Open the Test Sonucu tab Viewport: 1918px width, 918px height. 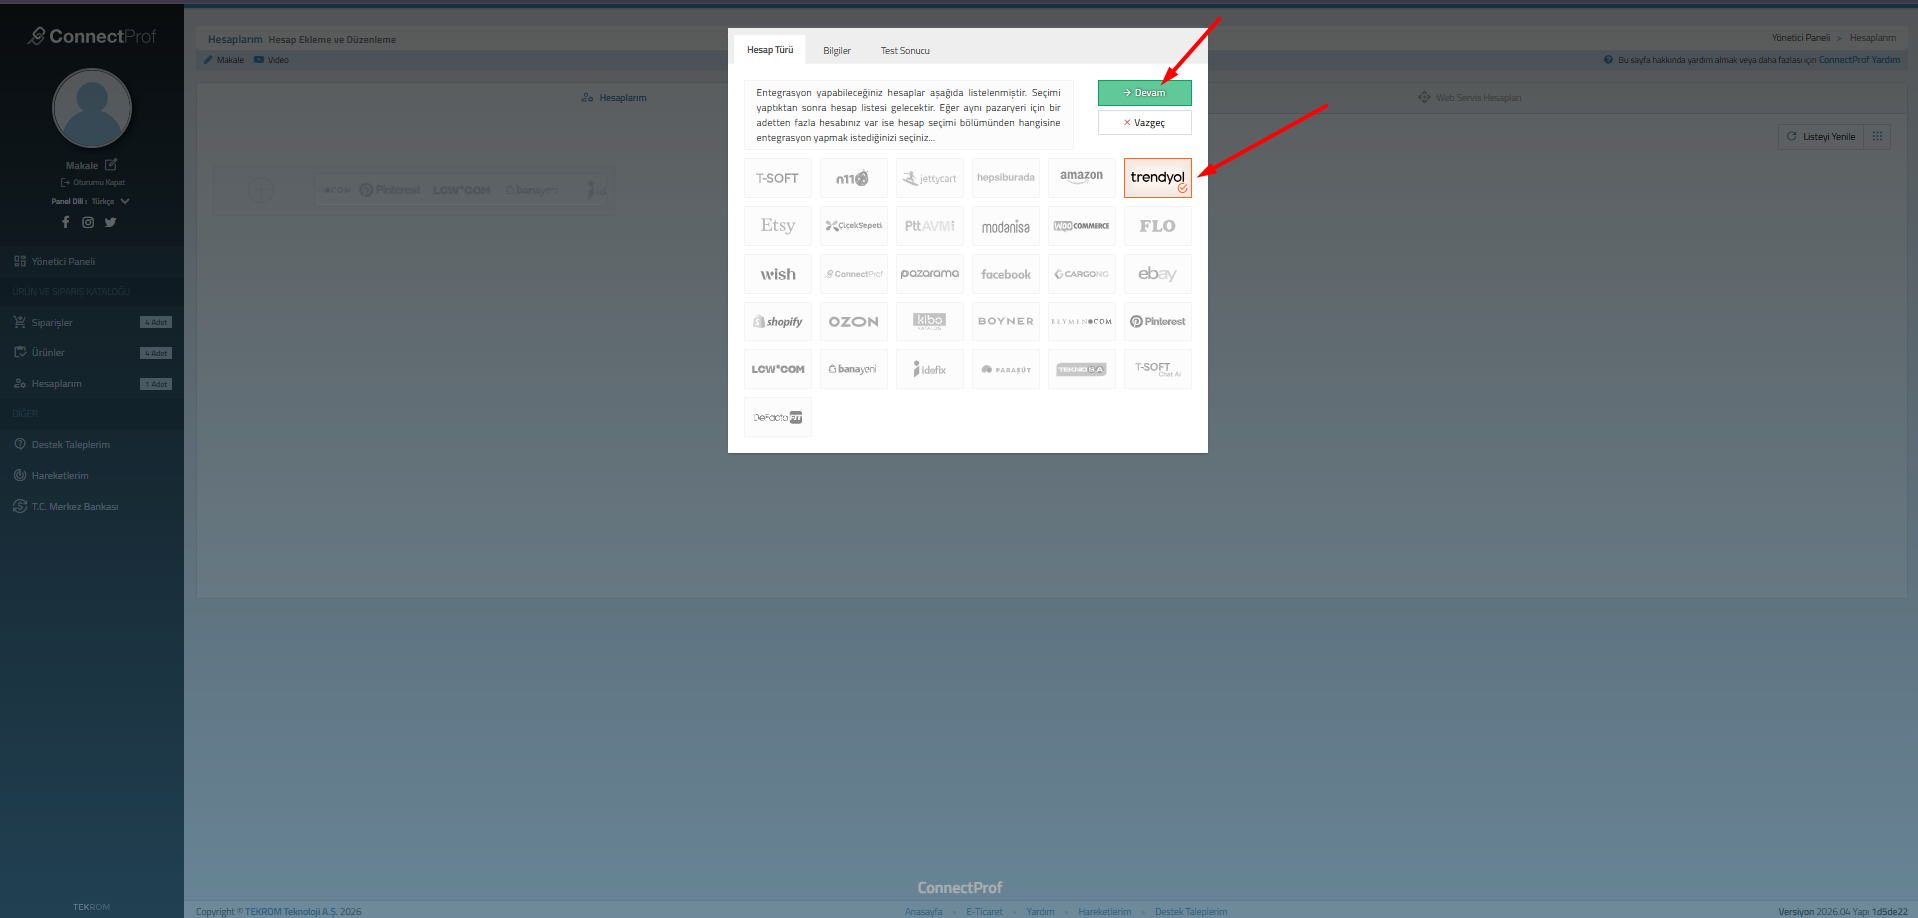904,51
